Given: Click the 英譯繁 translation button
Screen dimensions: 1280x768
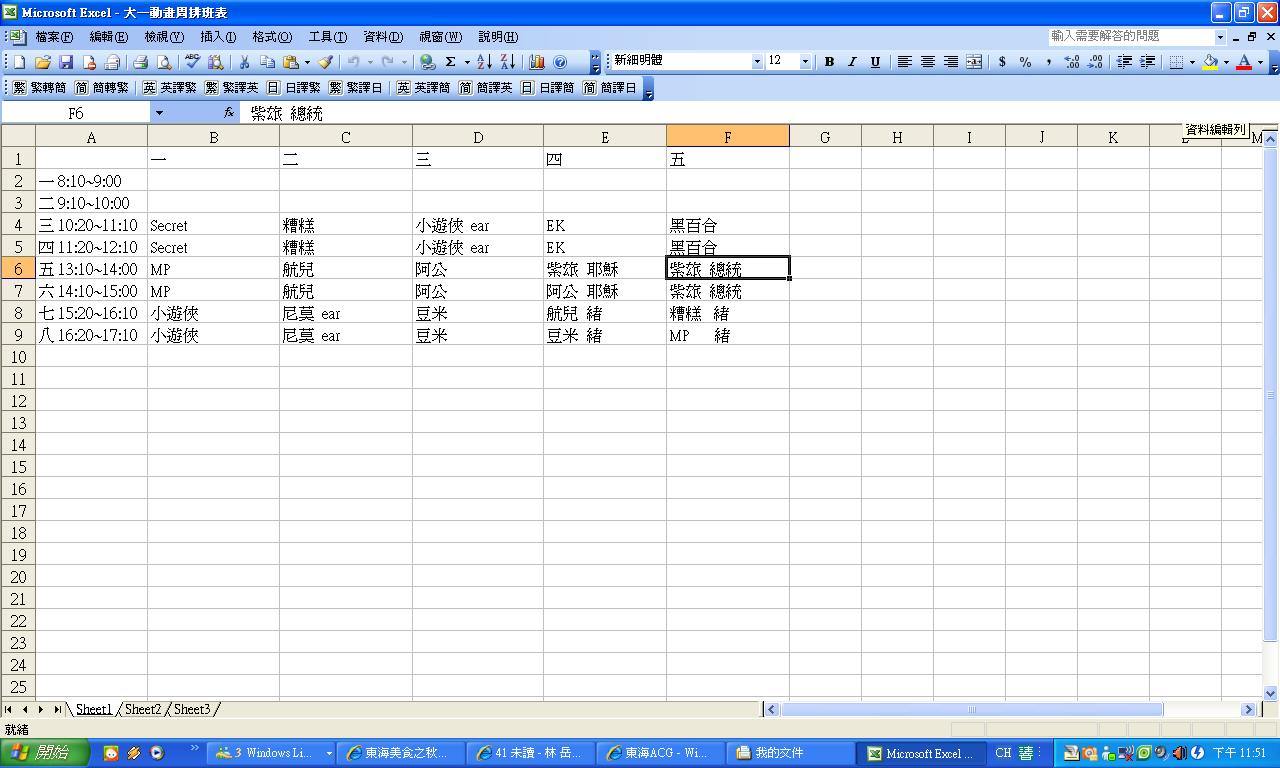Looking at the screenshot, I should click(170, 88).
